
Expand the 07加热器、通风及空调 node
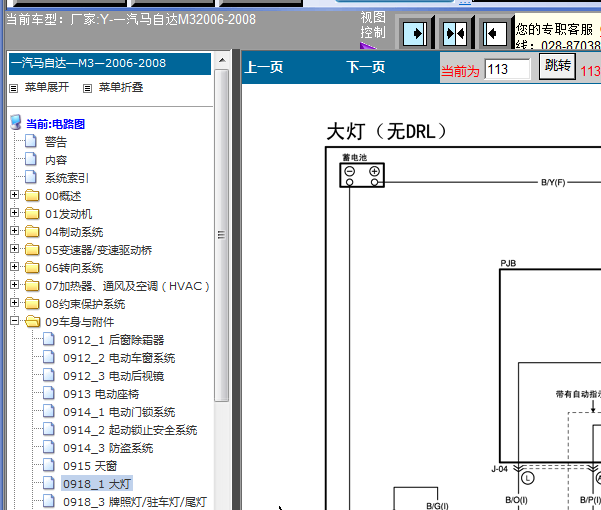(x=15, y=285)
